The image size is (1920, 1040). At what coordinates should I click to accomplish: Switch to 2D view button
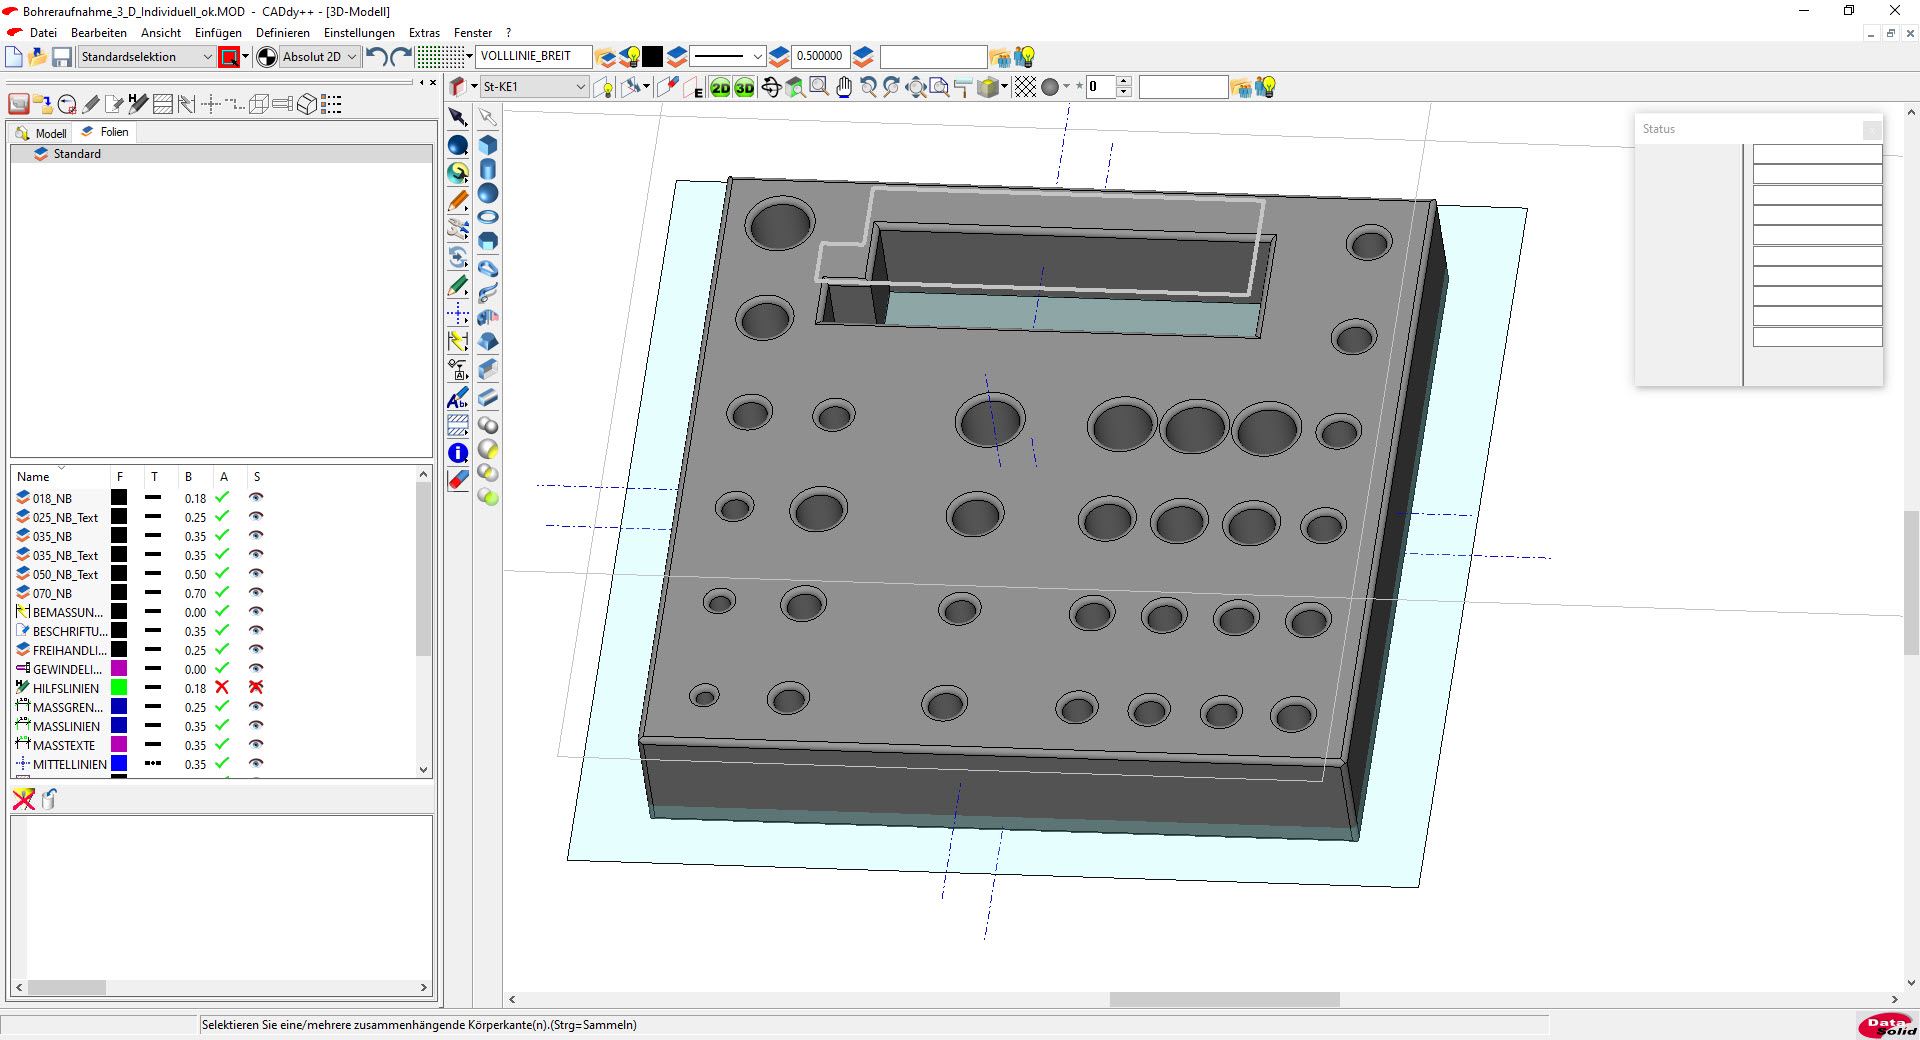pos(720,88)
